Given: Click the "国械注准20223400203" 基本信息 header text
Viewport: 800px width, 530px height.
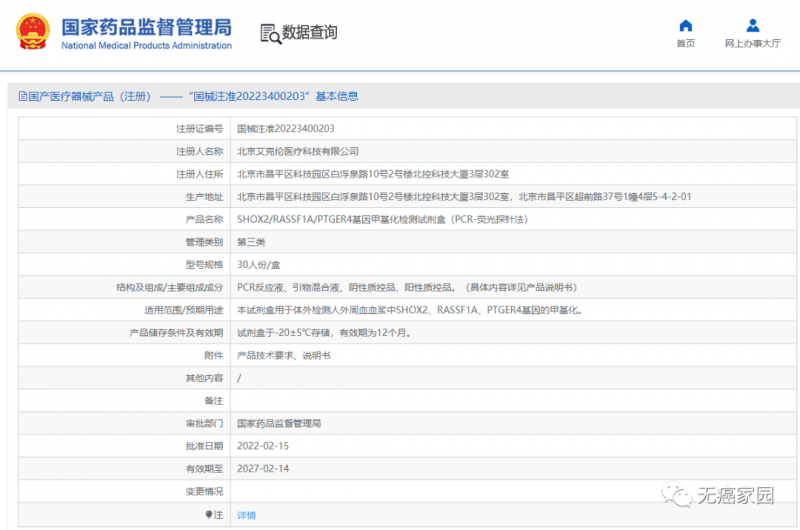Looking at the screenshot, I should click(273, 96).
